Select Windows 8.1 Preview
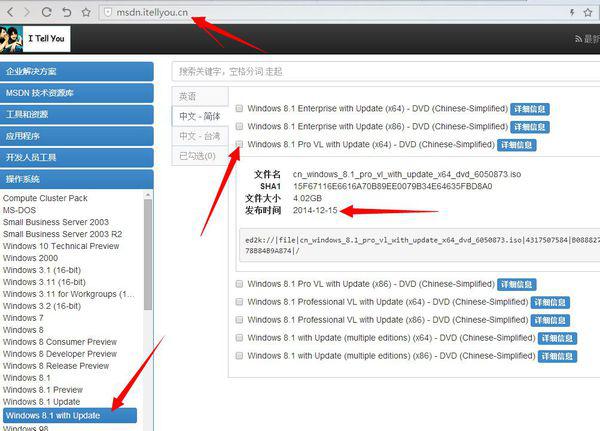The height and width of the screenshot is (431, 600). click(43, 390)
